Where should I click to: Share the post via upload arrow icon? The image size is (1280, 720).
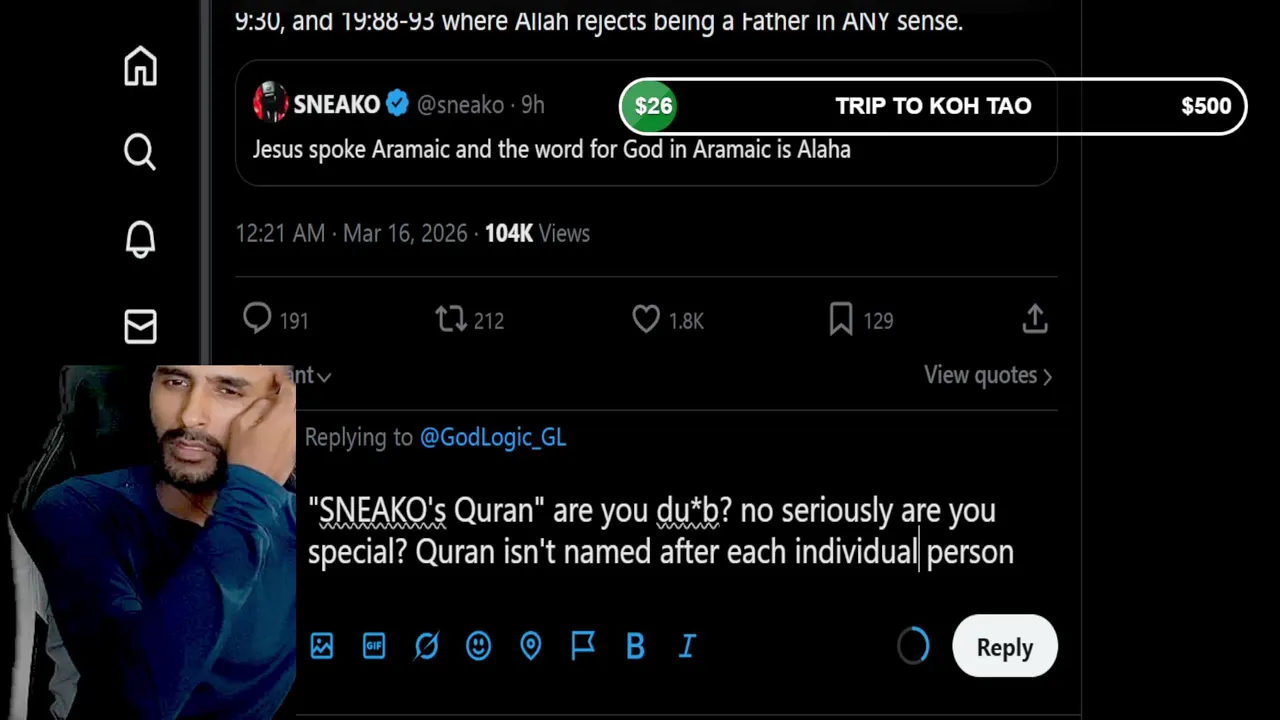click(x=1035, y=319)
